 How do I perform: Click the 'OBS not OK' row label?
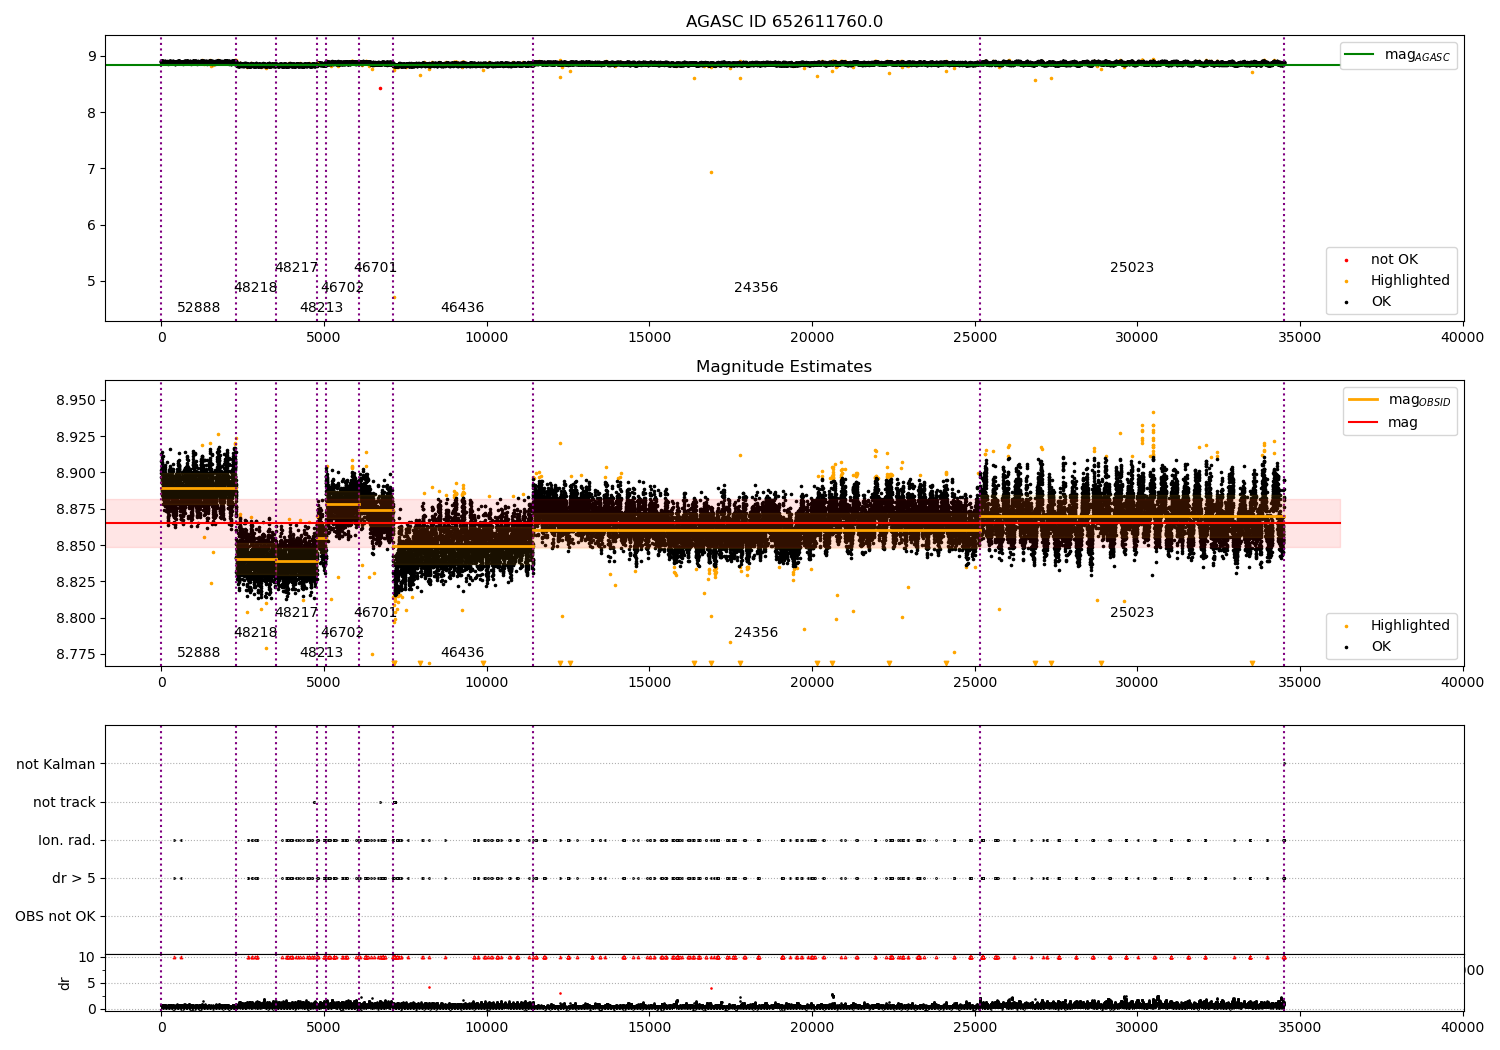(x=55, y=916)
